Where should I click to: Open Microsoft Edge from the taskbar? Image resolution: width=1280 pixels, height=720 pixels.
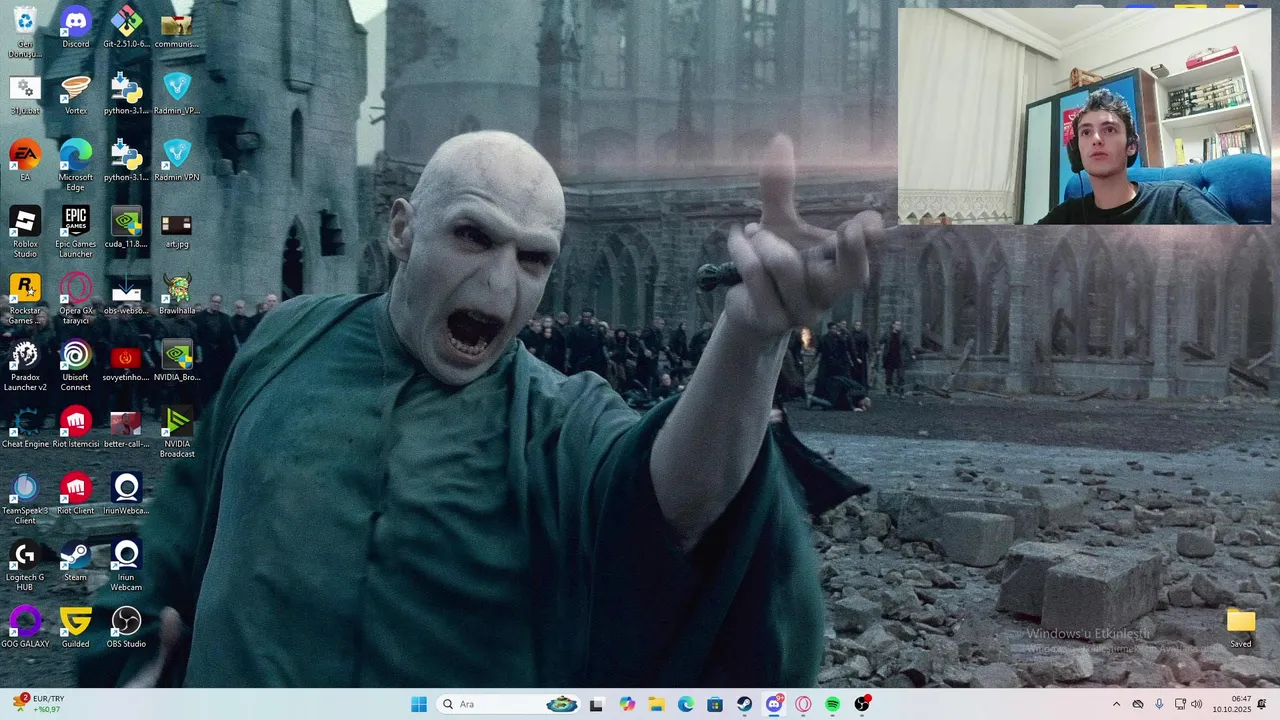pos(686,704)
